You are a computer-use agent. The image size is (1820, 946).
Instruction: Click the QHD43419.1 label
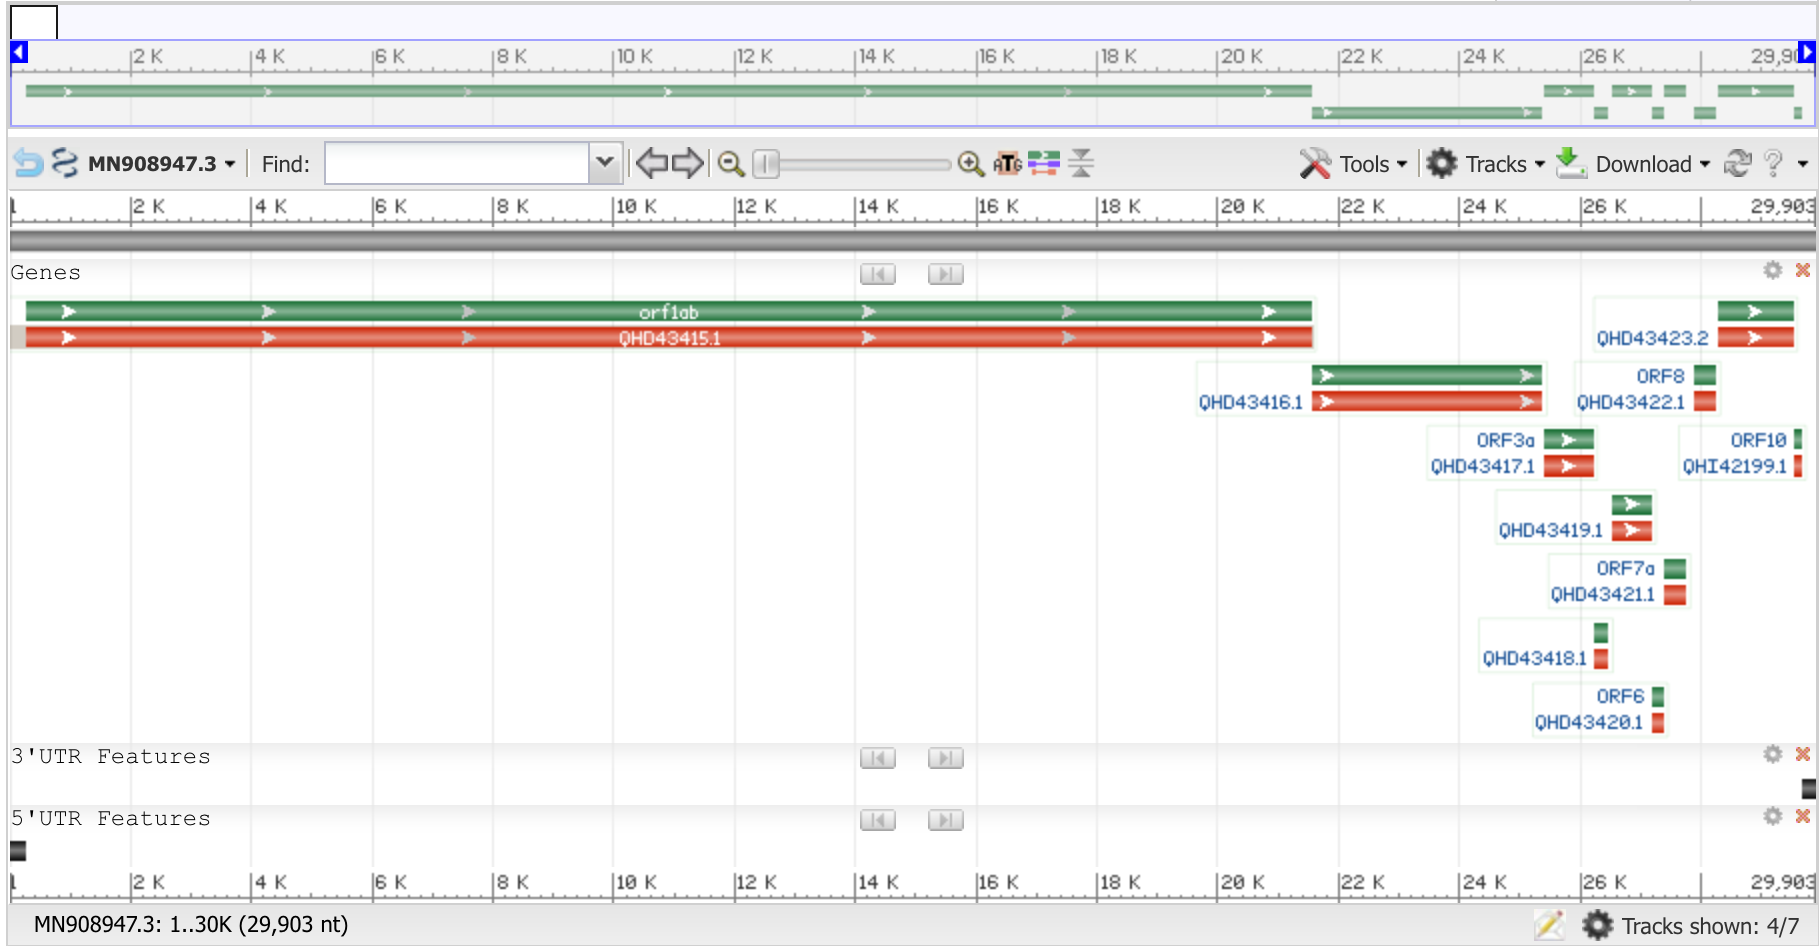(1551, 530)
